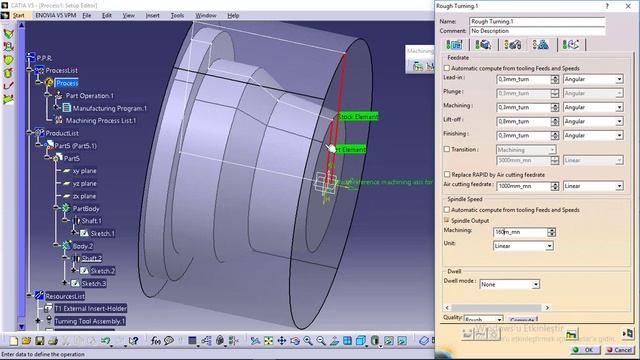Screen dimensions: 640x360
Task: Select the Pan tool icon
Action: point(282,340)
